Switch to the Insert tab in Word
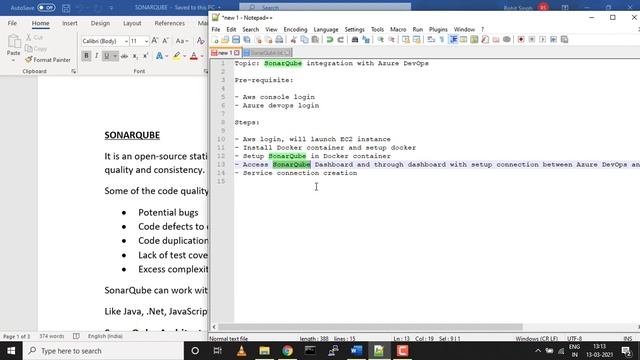The image size is (640, 360). pyautogui.click(x=70, y=23)
